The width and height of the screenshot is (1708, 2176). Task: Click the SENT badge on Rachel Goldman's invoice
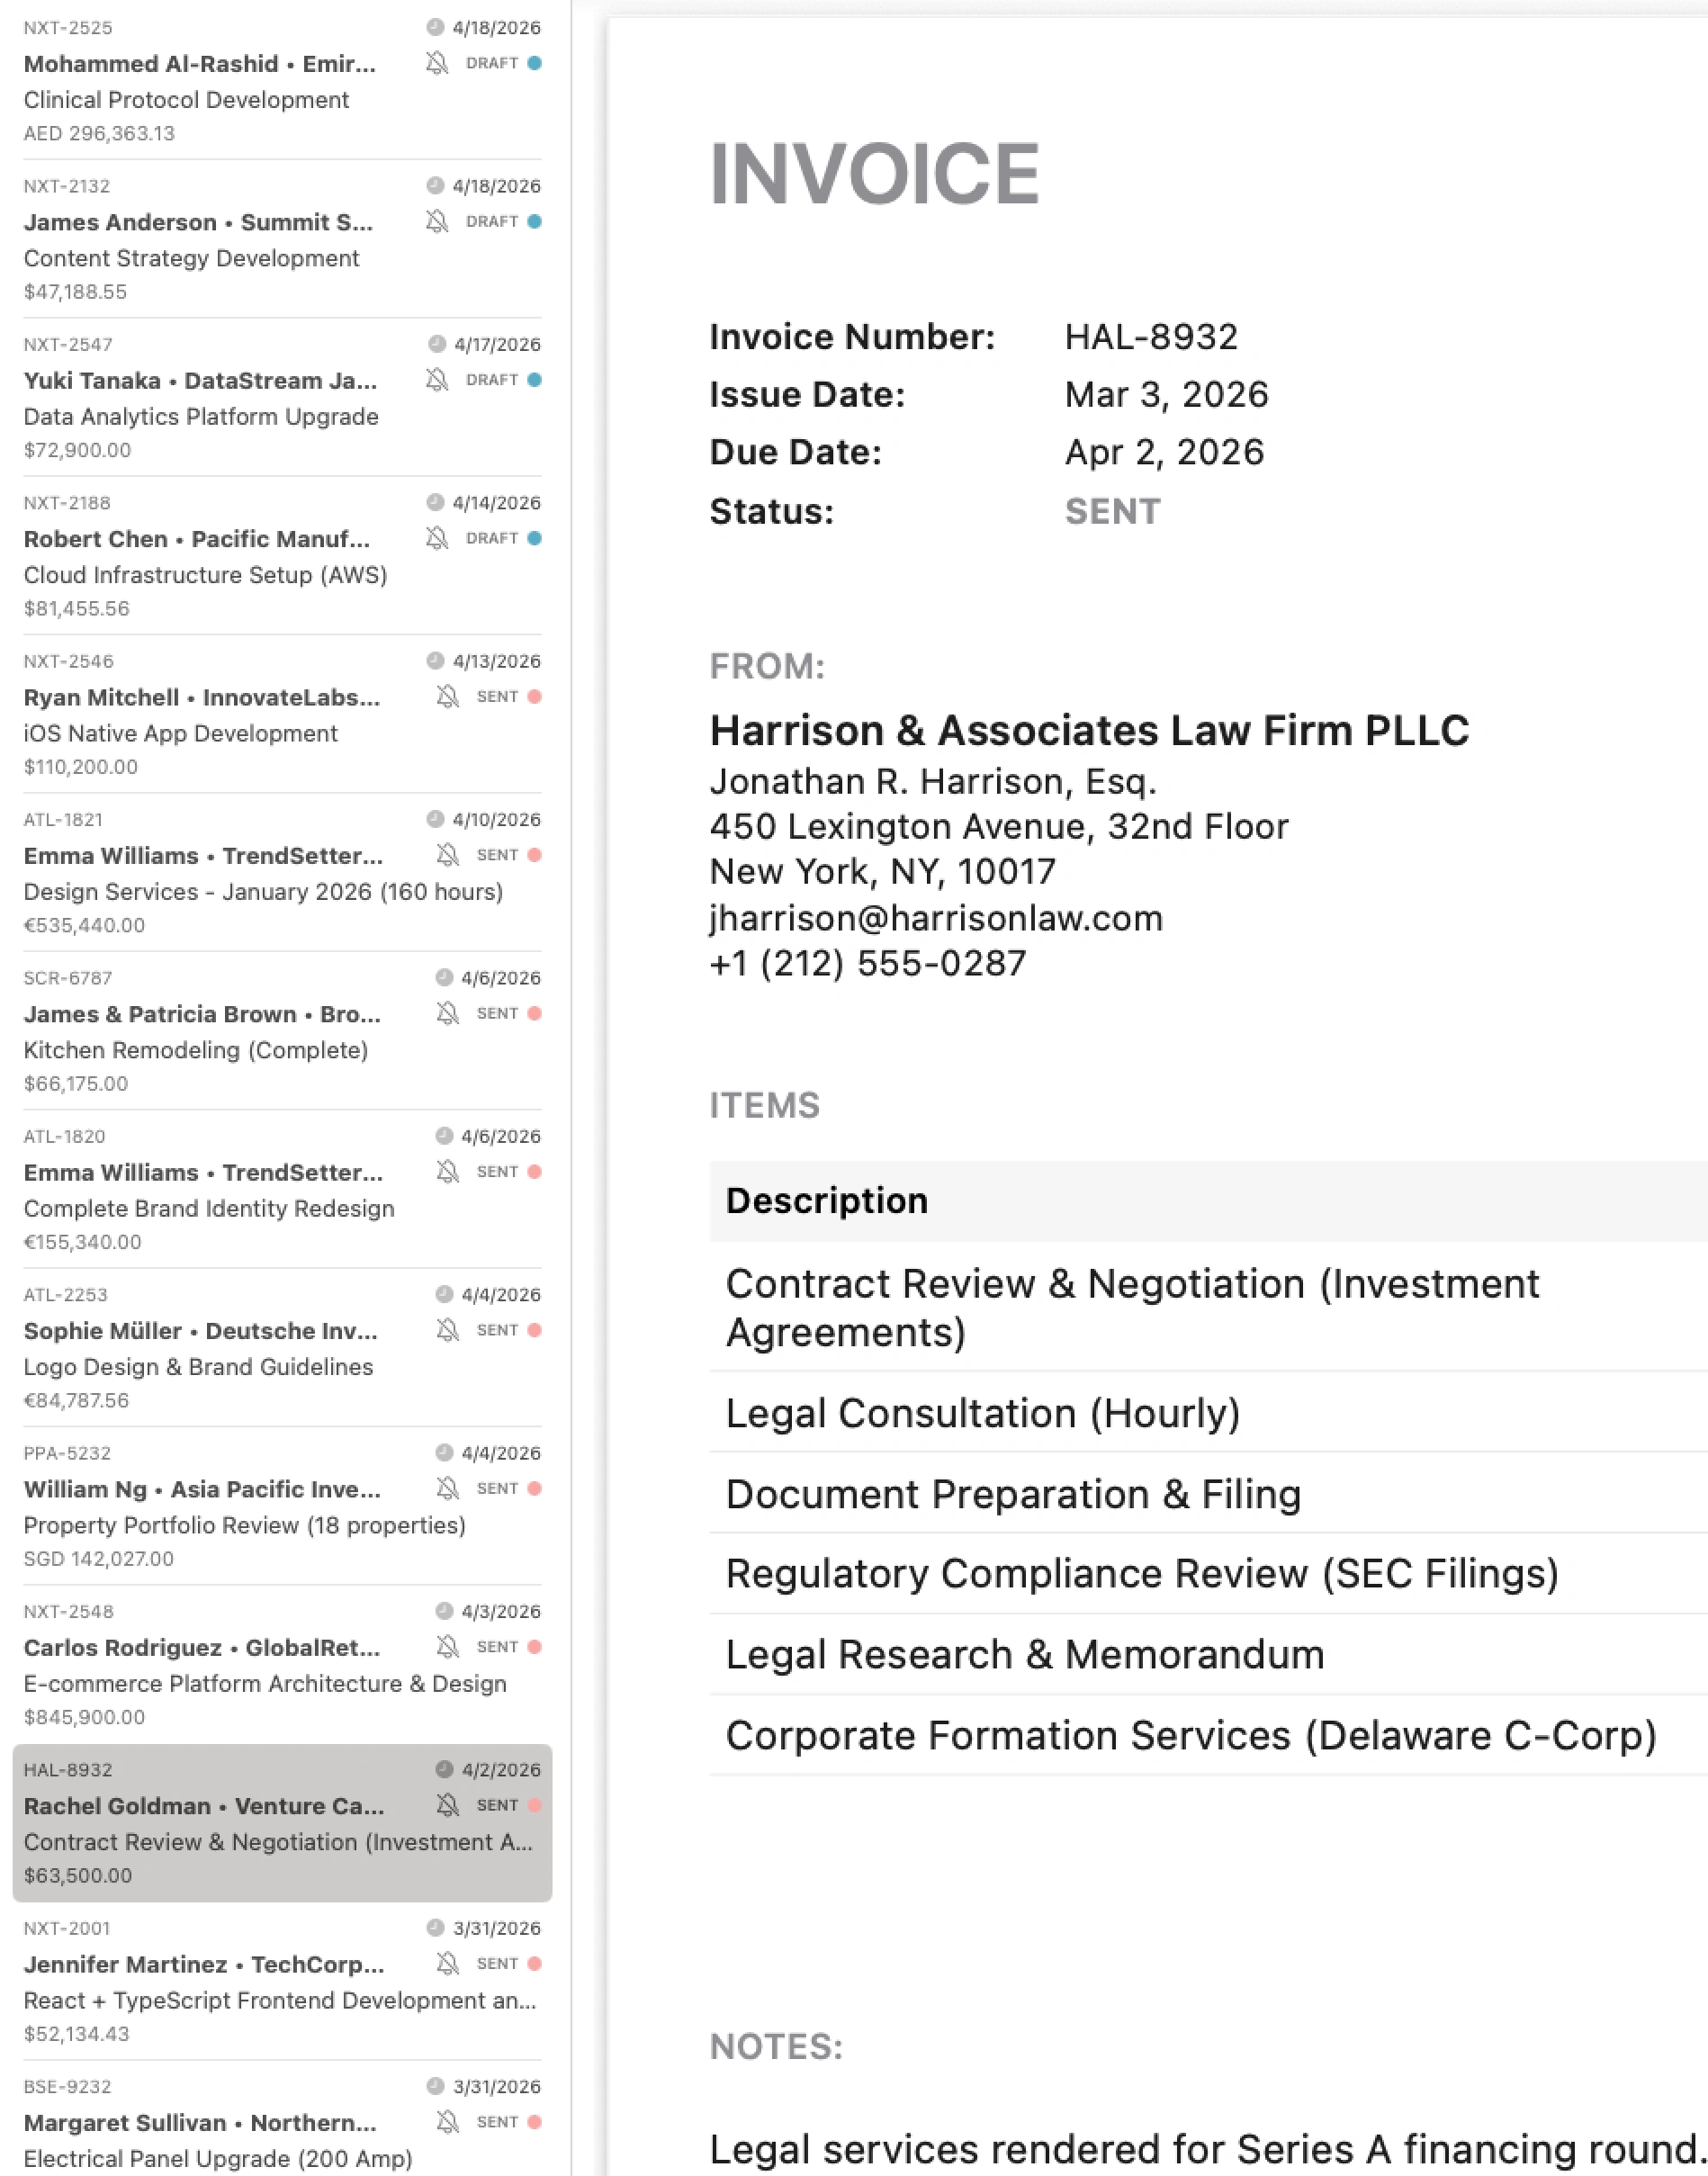pos(497,1805)
